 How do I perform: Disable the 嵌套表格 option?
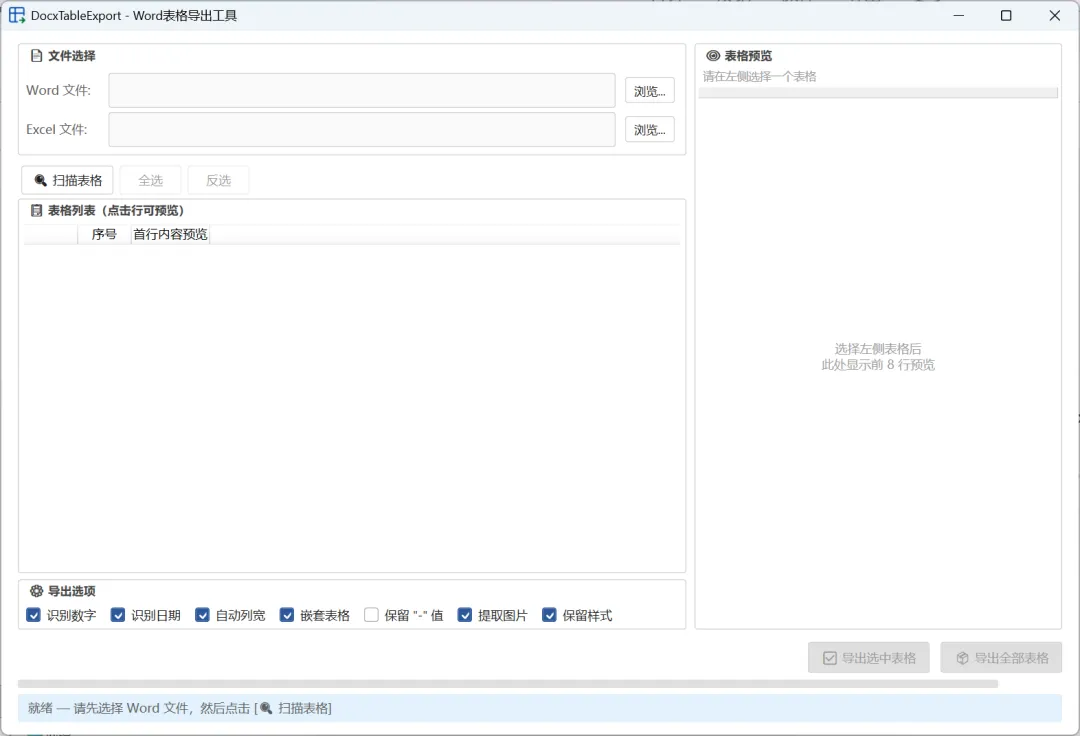coord(287,615)
